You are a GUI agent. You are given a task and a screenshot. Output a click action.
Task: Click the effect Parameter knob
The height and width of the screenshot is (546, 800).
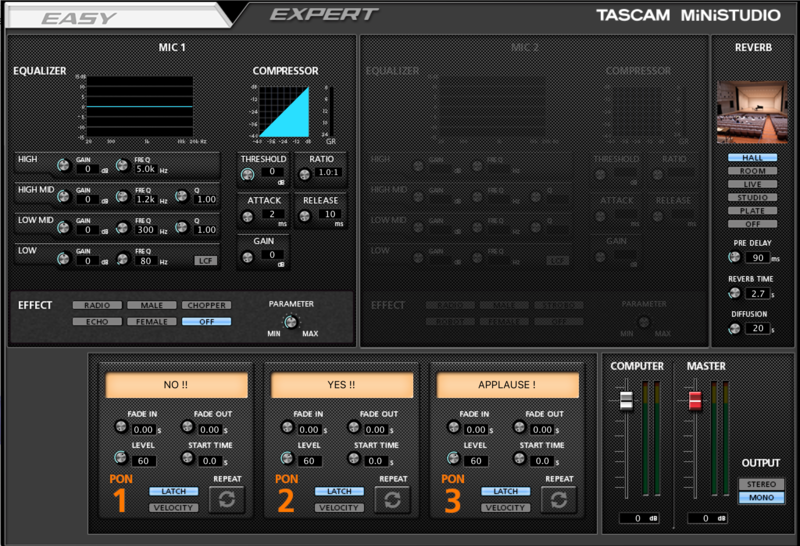pyautogui.click(x=290, y=321)
